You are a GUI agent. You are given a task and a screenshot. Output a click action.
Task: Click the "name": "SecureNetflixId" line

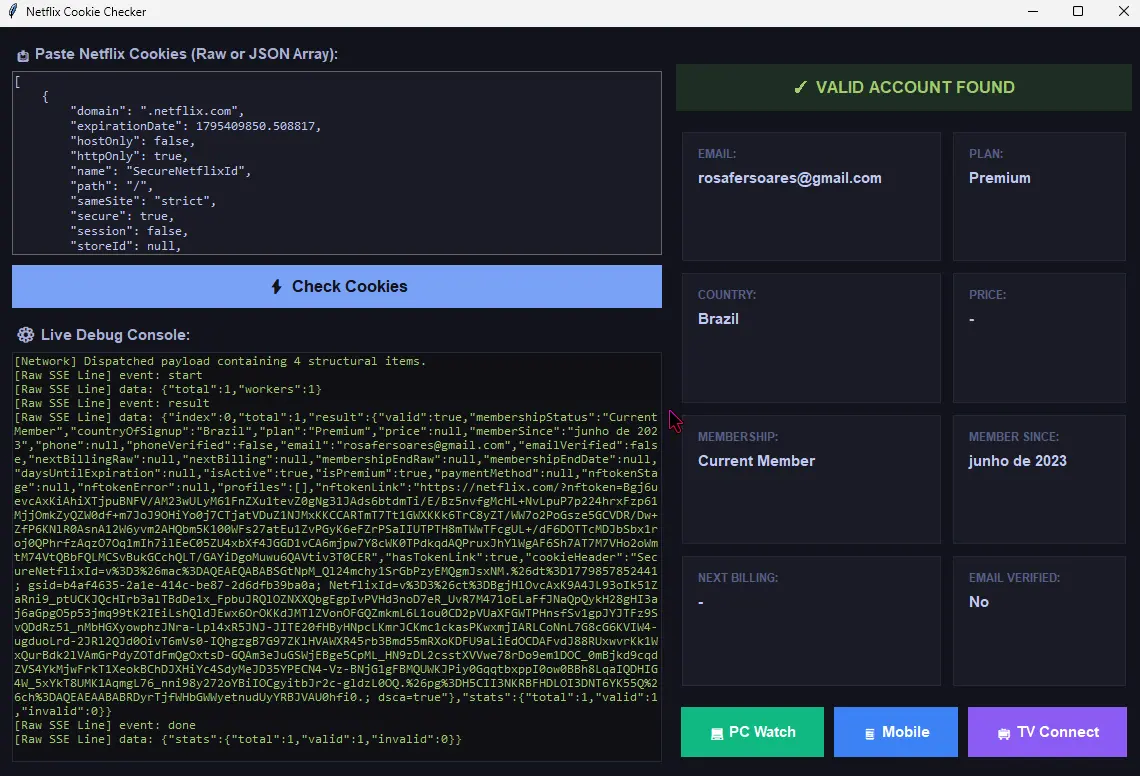[x=161, y=171]
